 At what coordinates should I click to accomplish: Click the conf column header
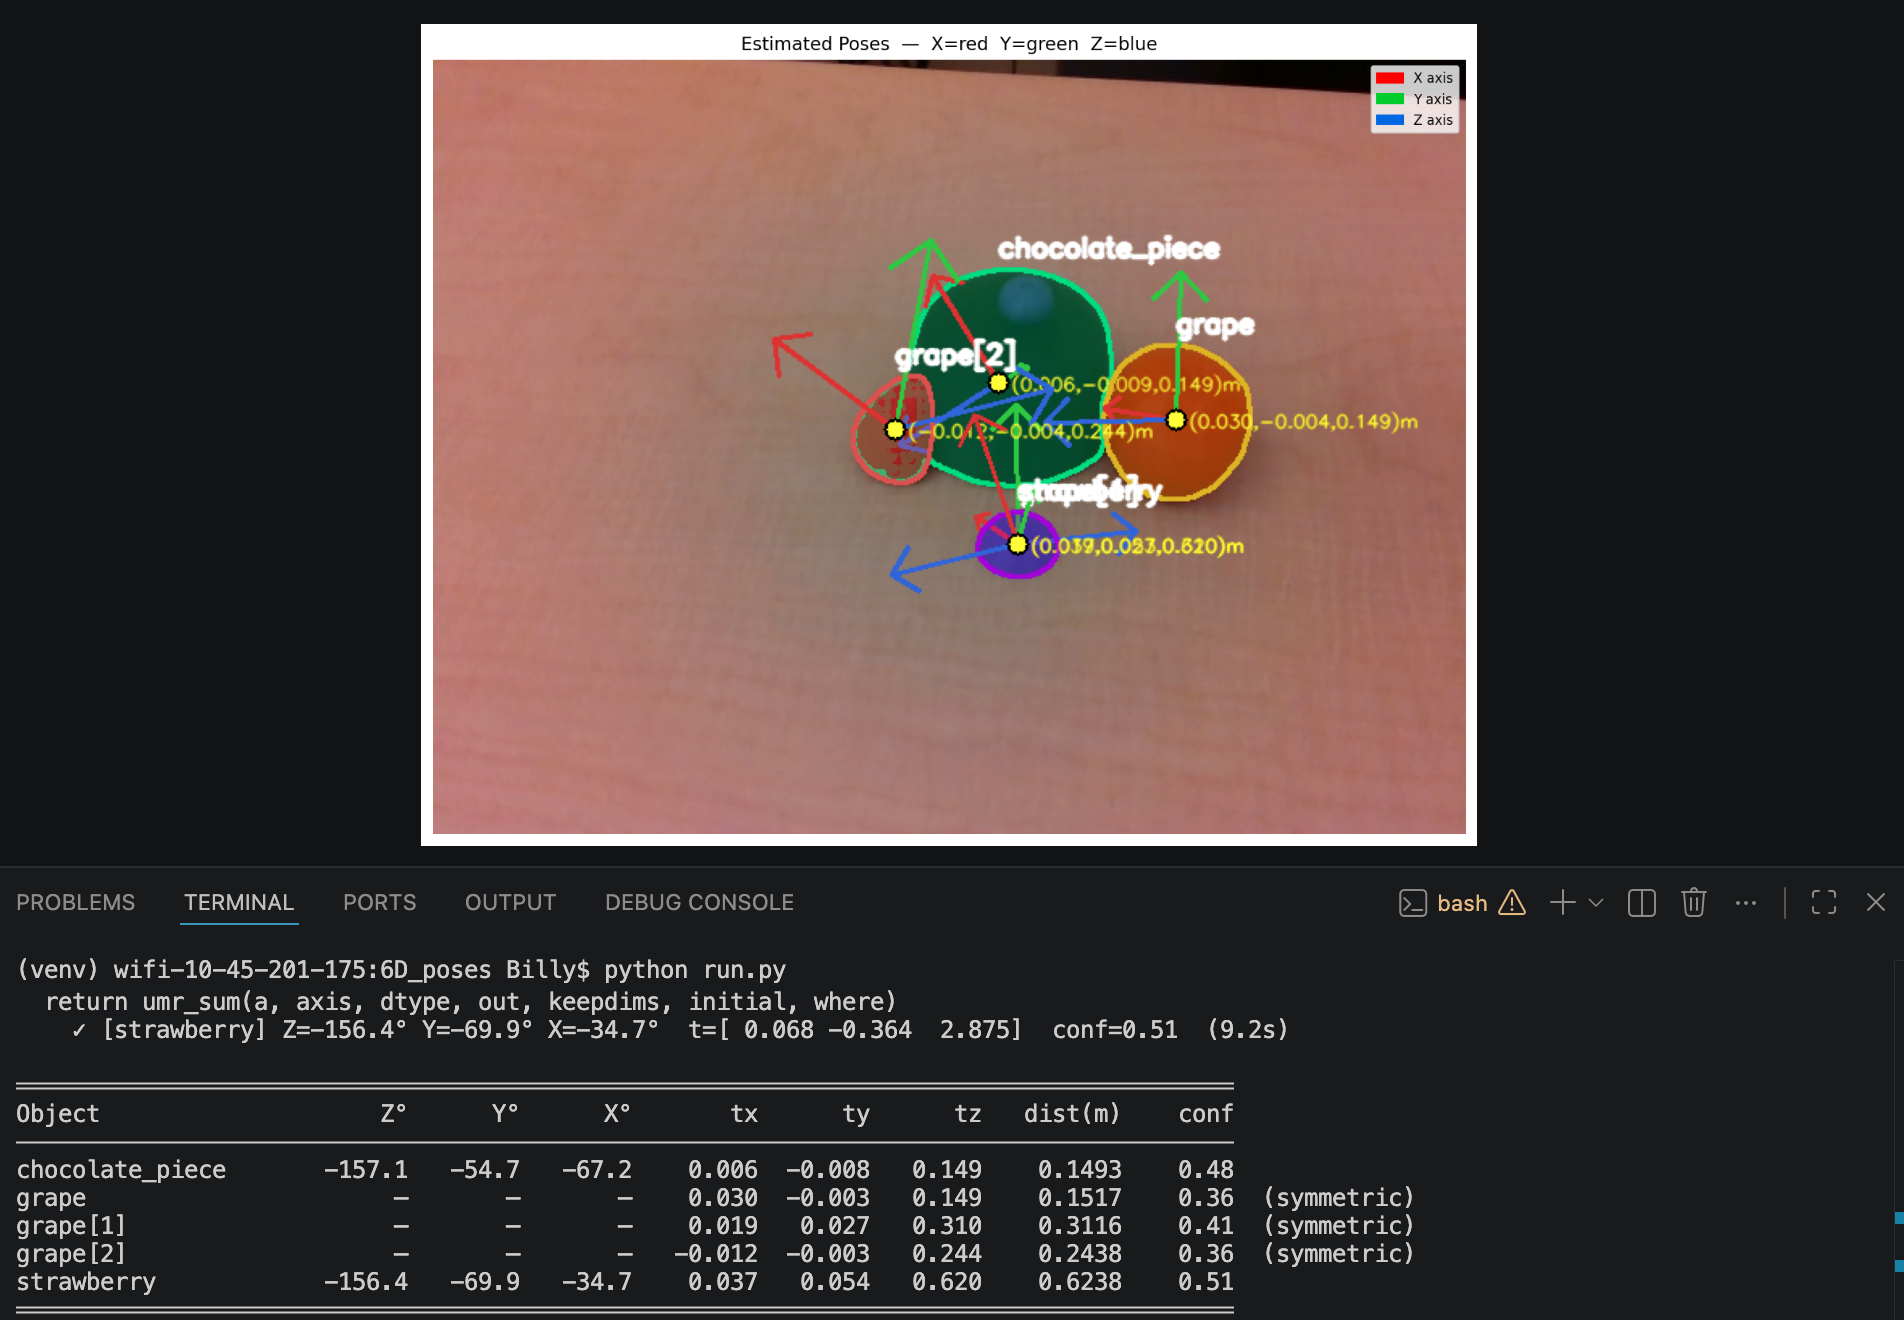pyautogui.click(x=1206, y=1114)
